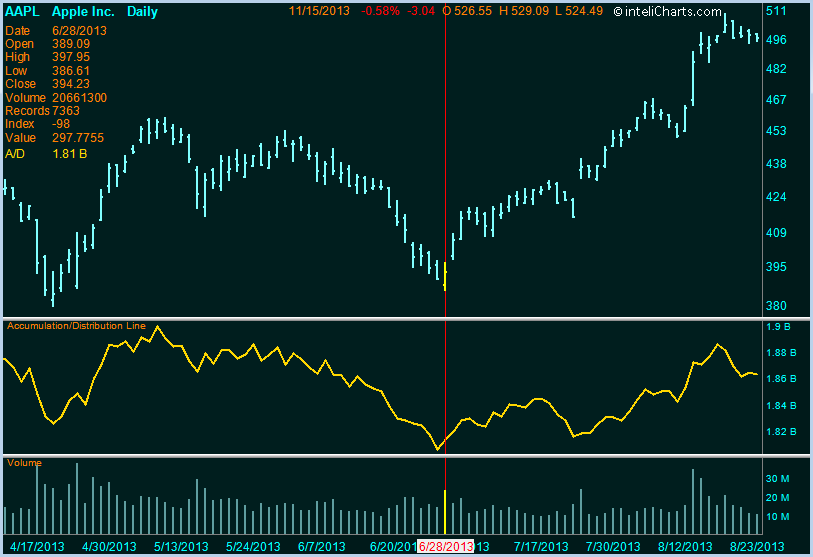Click the Accumulation/Distribution Line panel title
Viewport: 813px width, 557px height.
[x=76, y=326]
